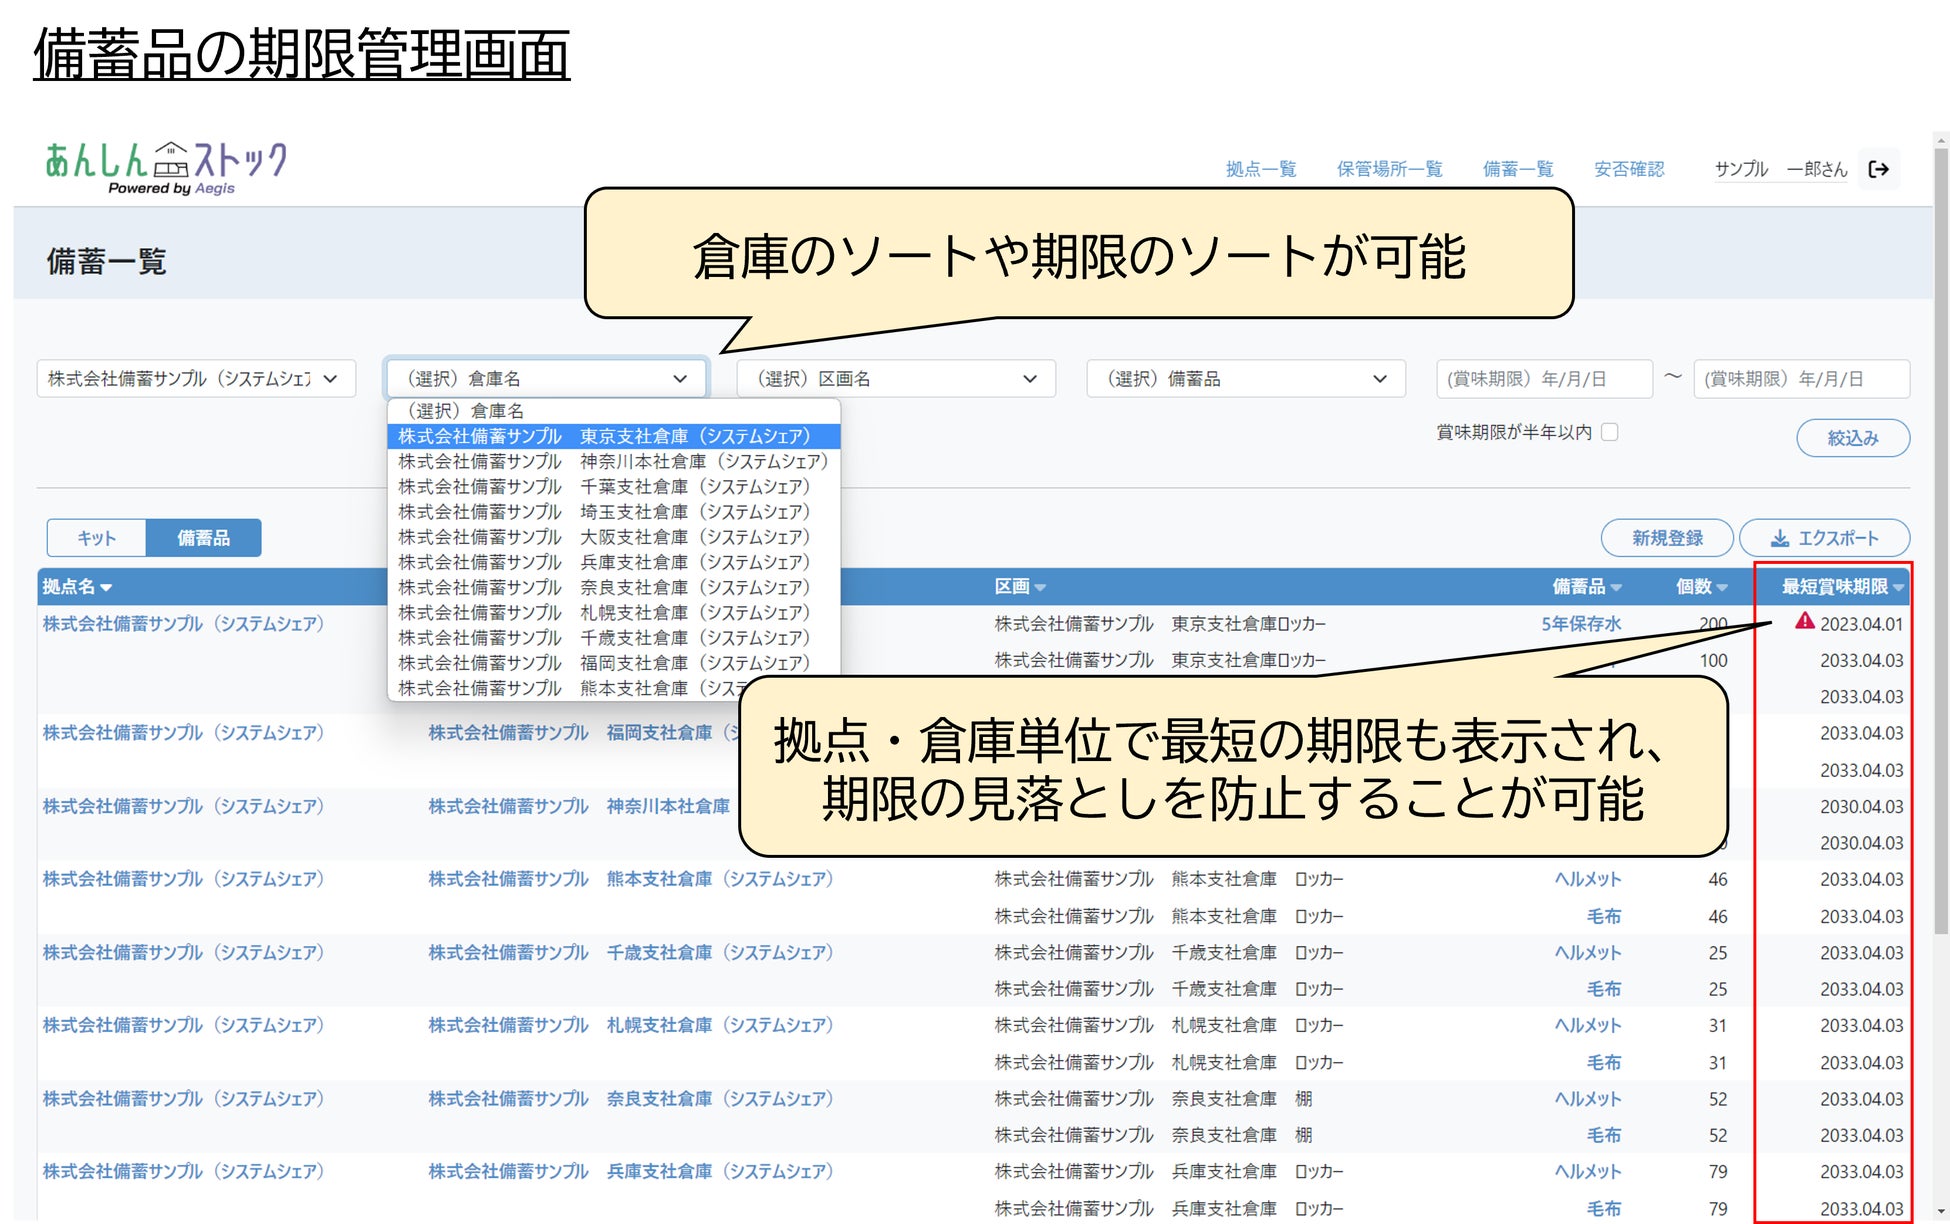1950x1224 pixels.
Task: Open the 区画名 selection dropdown
Action: point(895,379)
